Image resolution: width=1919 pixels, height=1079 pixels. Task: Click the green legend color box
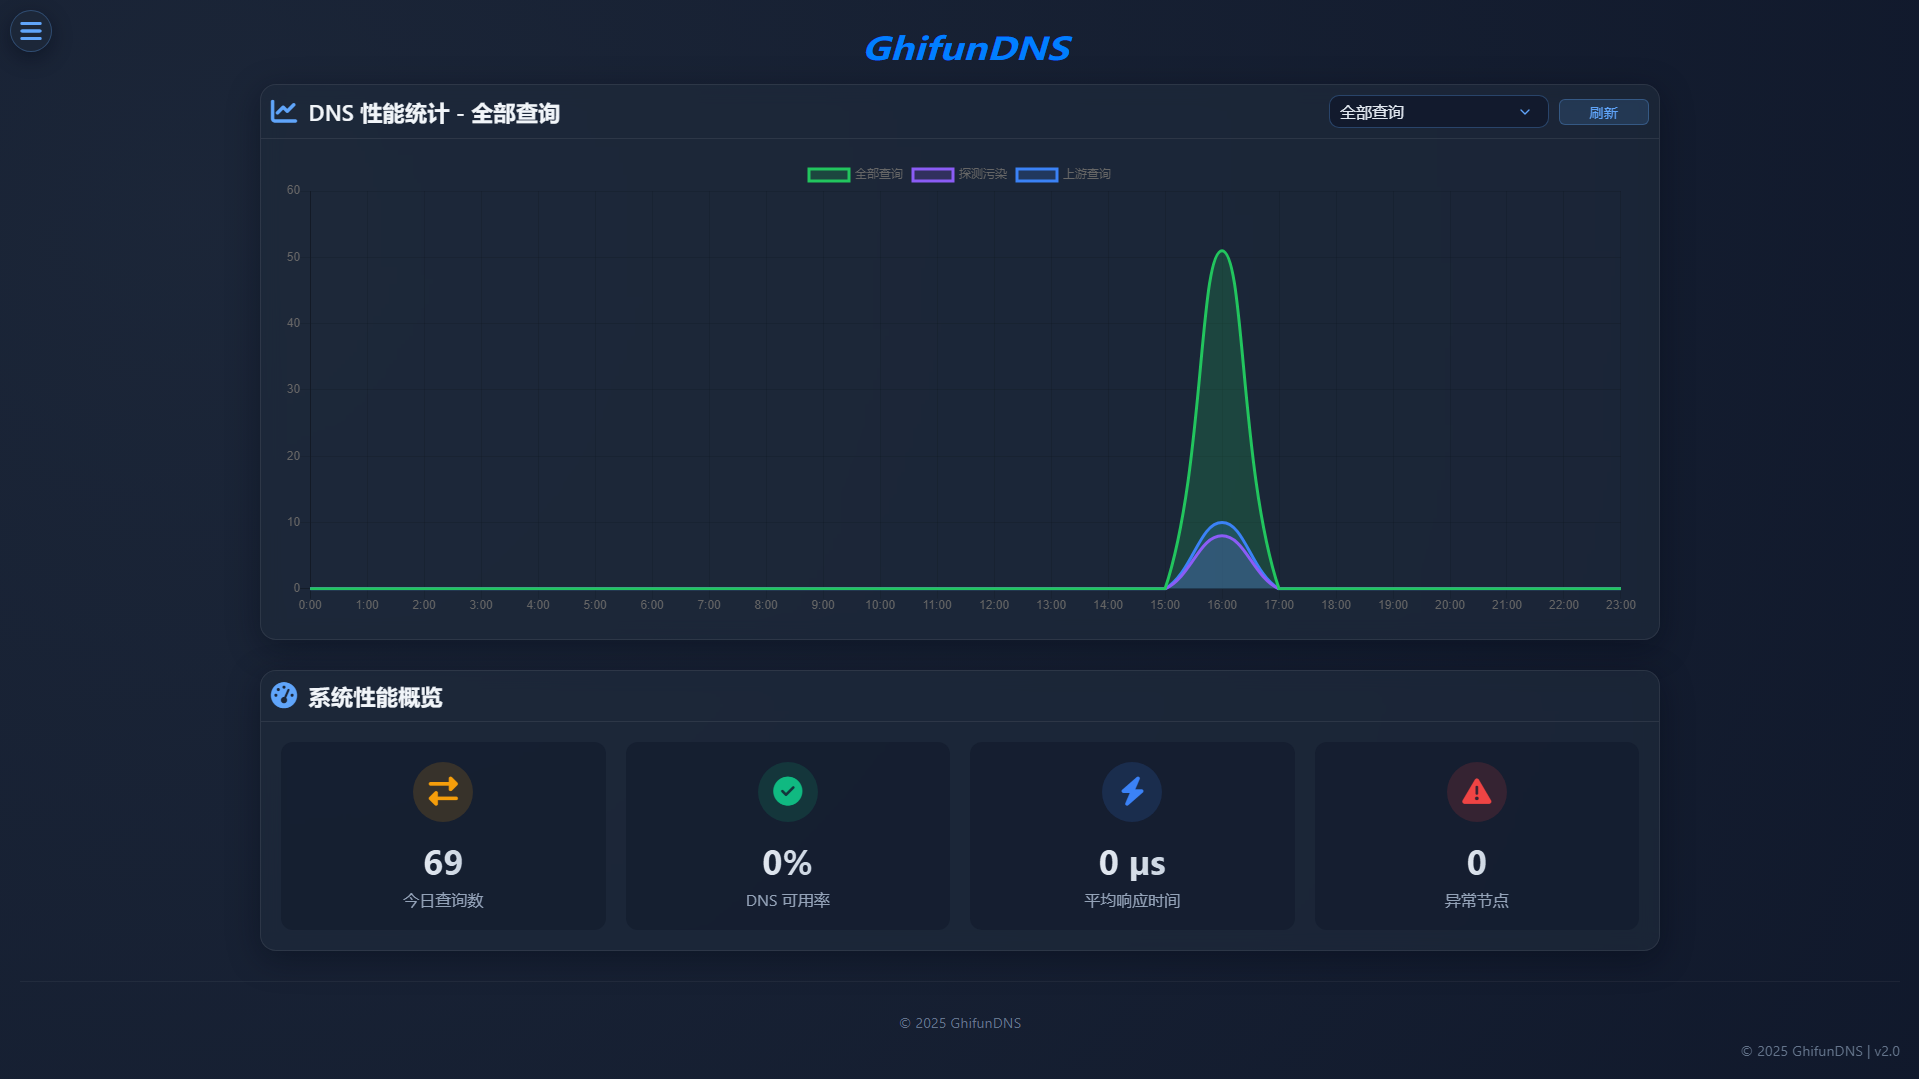pyautogui.click(x=828, y=175)
